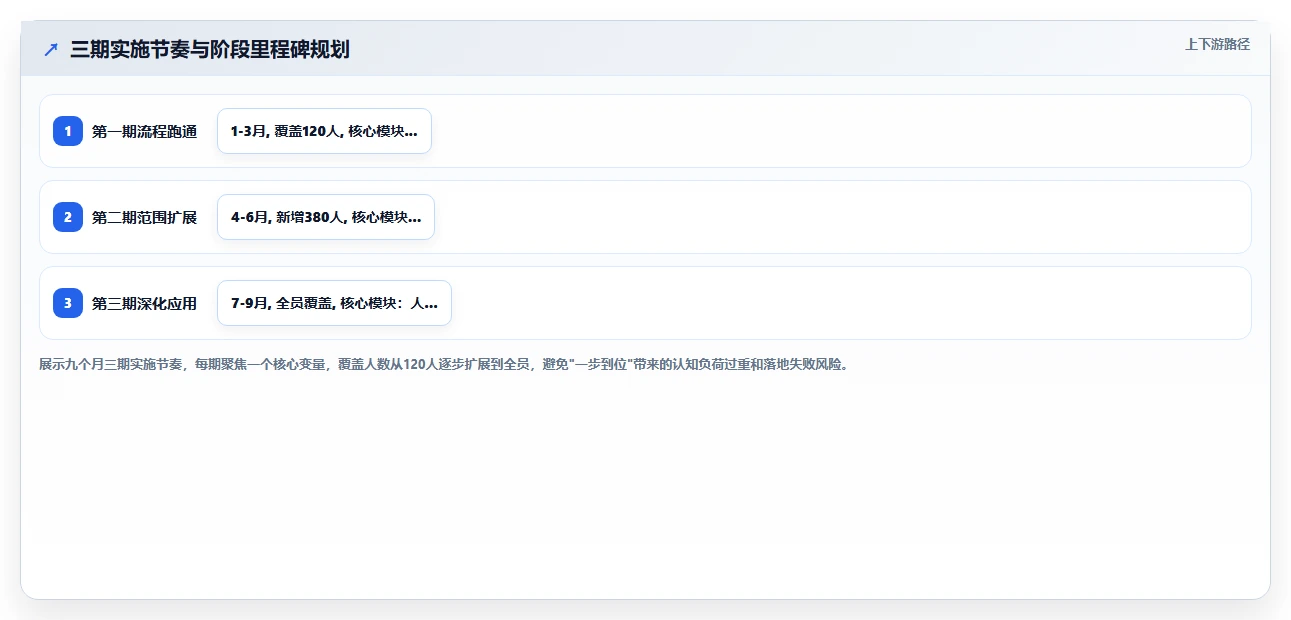Viewport: 1291px width, 620px height.
Task: Select the 第二期范围扩展 stage label
Action: click(x=144, y=217)
